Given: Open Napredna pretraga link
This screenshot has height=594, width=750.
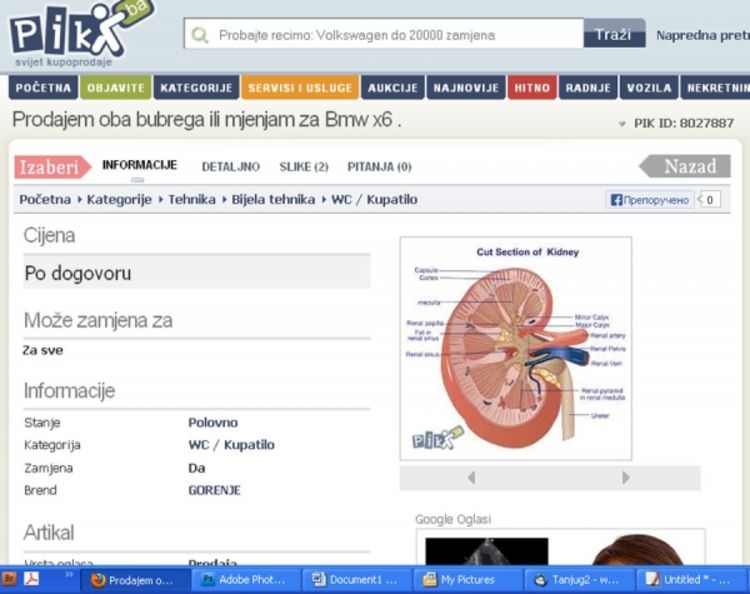Looking at the screenshot, I should coord(702,35).
